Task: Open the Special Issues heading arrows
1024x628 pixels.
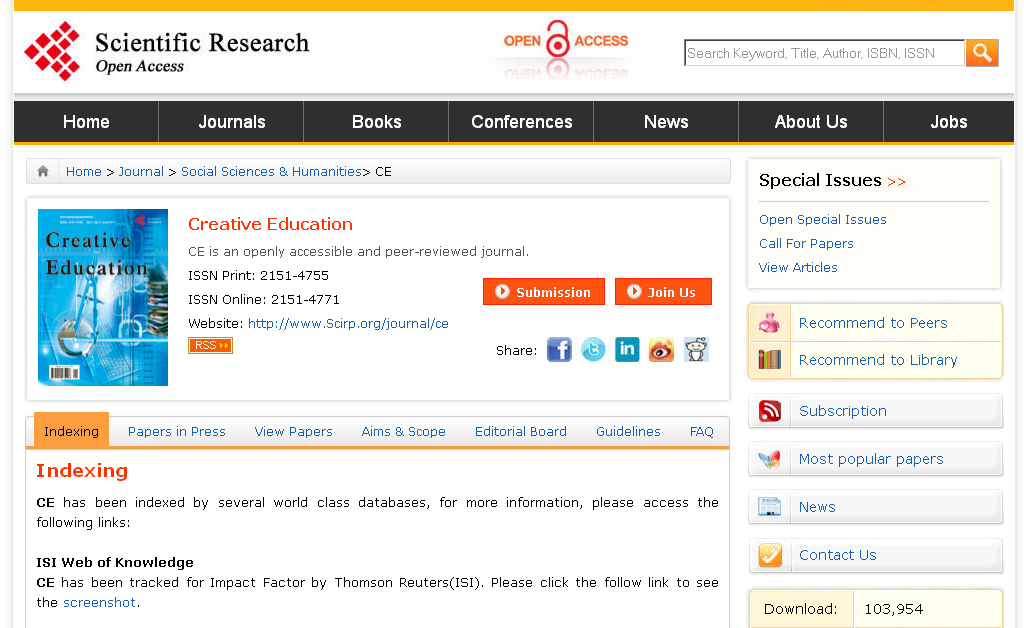Action: pyautogui.click(x=896, y=181)
